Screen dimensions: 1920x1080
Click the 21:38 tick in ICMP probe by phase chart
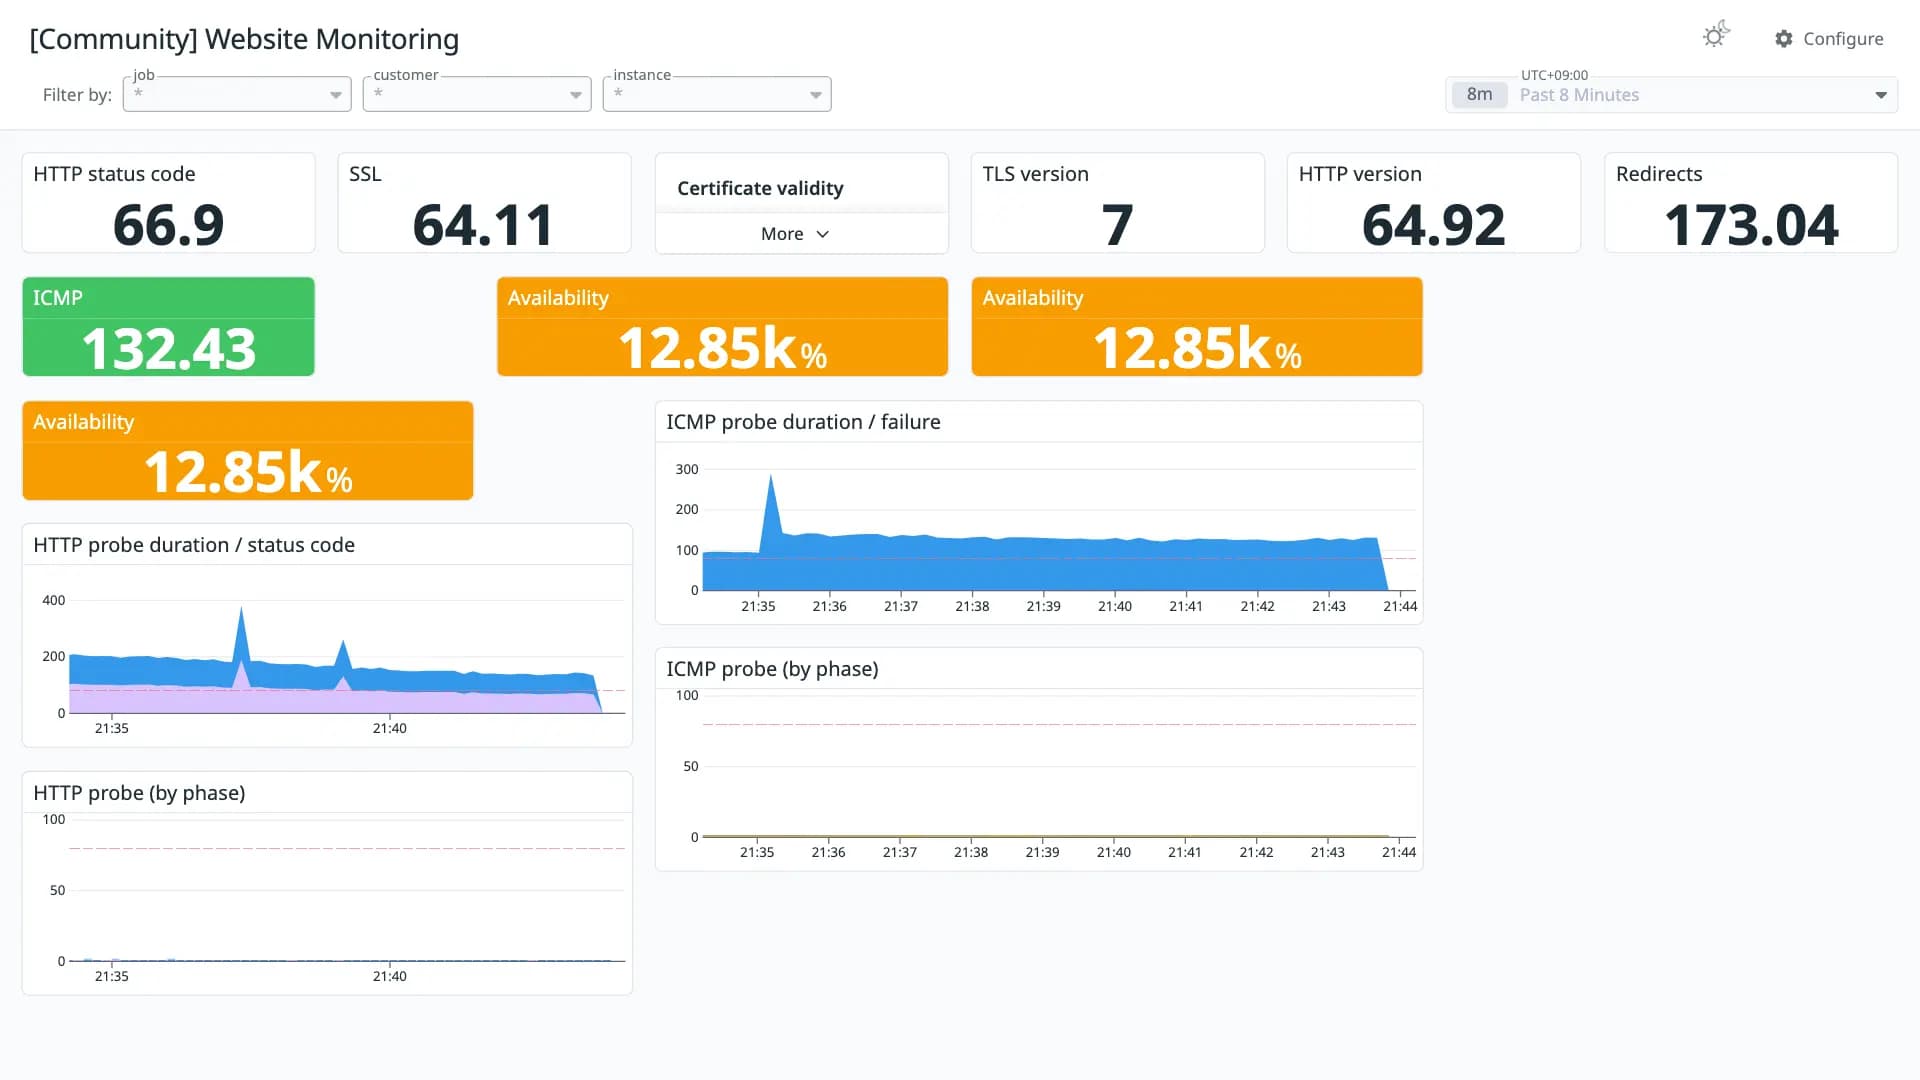(x=971, y=852)
